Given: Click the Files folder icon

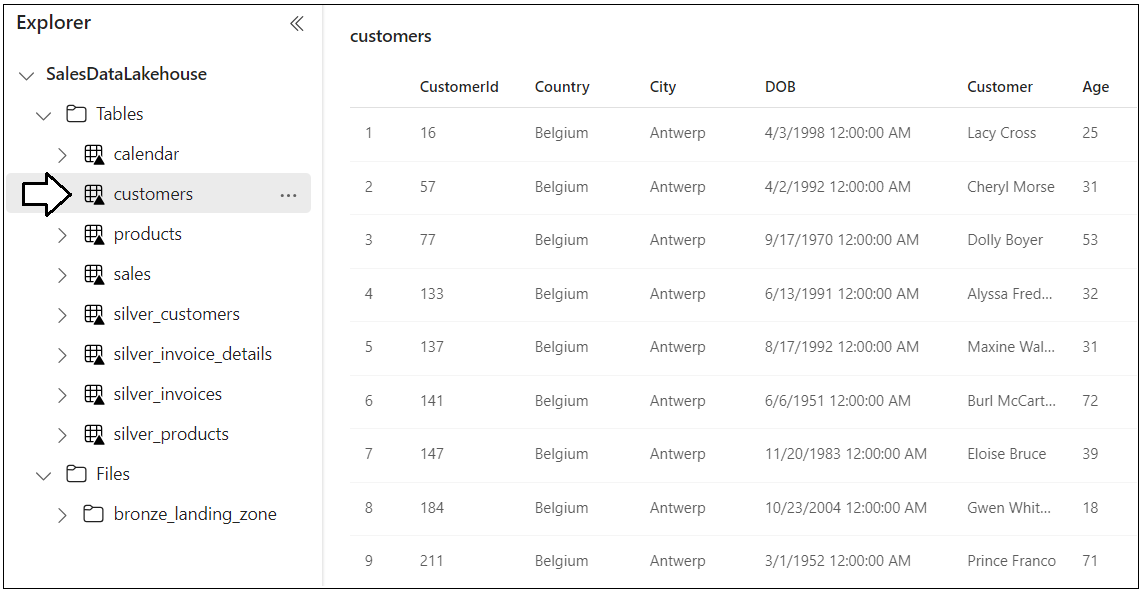Looking at the screenshot, I should (76, 474).
